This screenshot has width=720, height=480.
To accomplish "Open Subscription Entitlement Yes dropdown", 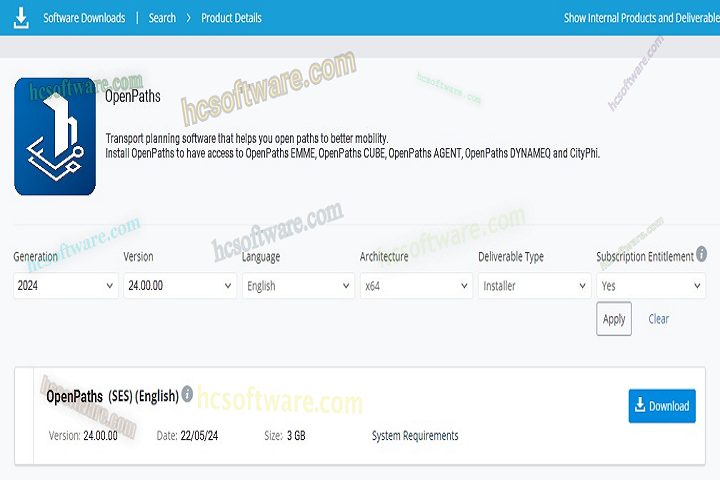I will pos(651,286).
